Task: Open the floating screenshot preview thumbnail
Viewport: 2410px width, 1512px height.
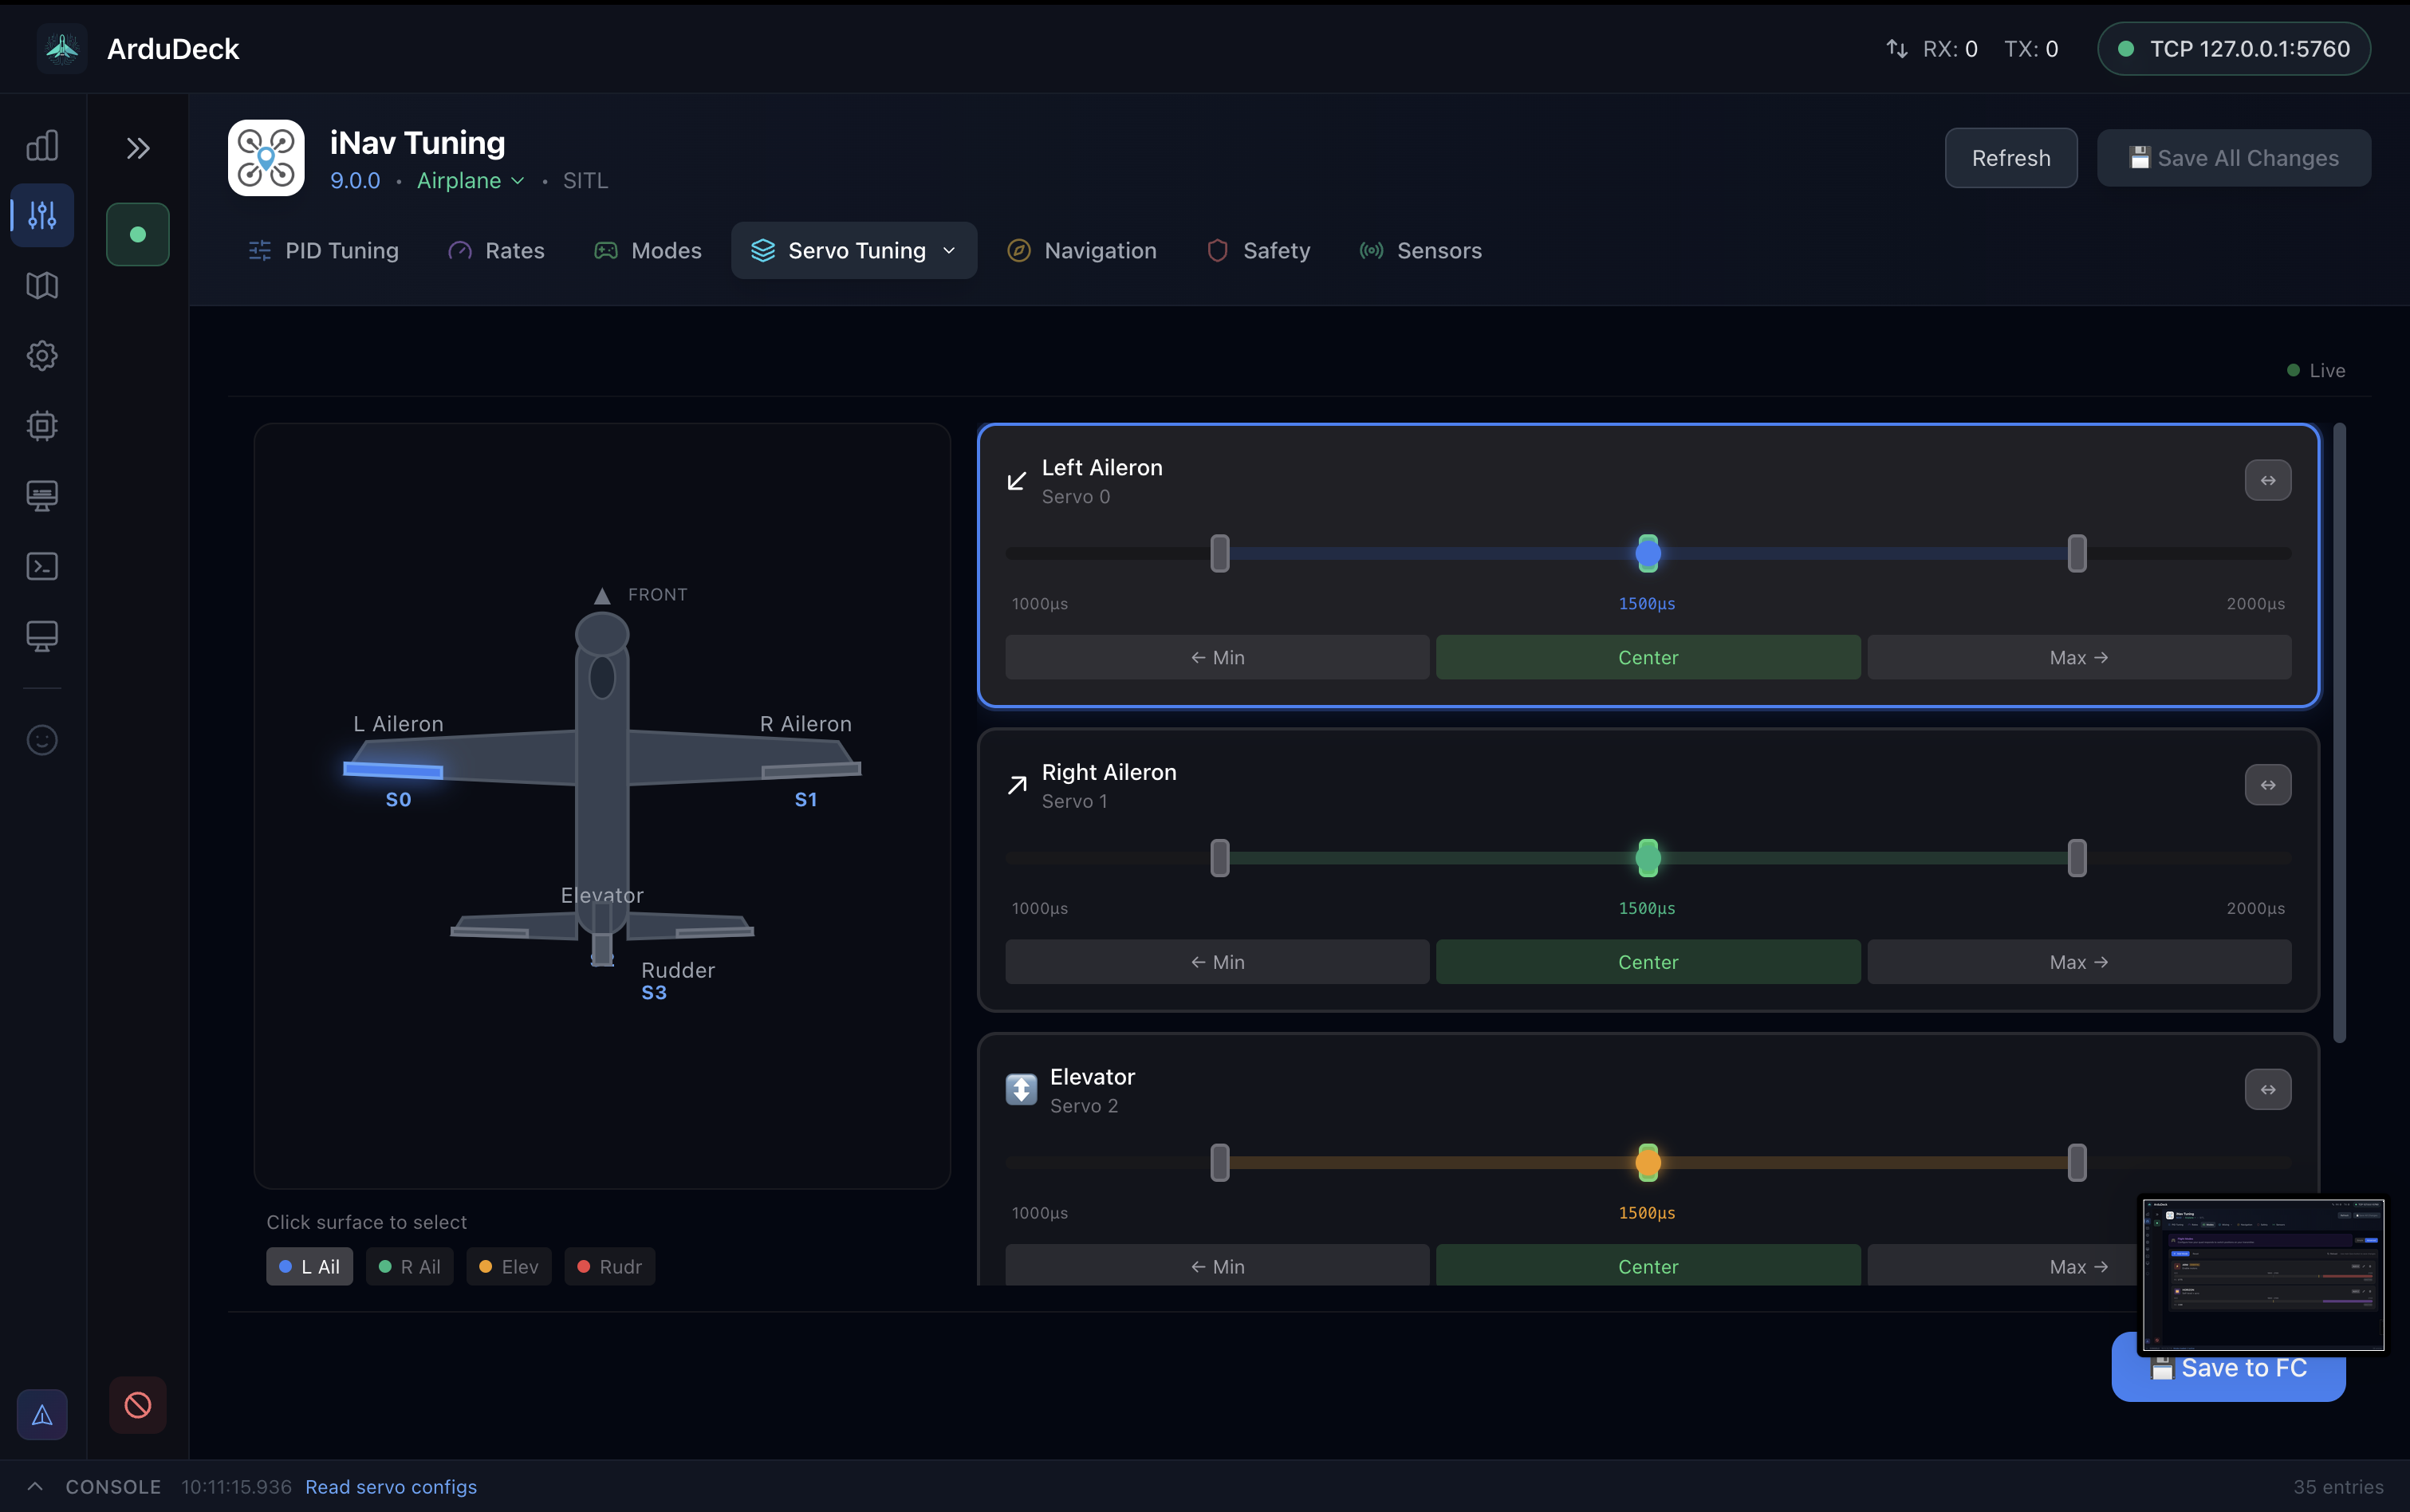Action: (x=2263, y=1275)
